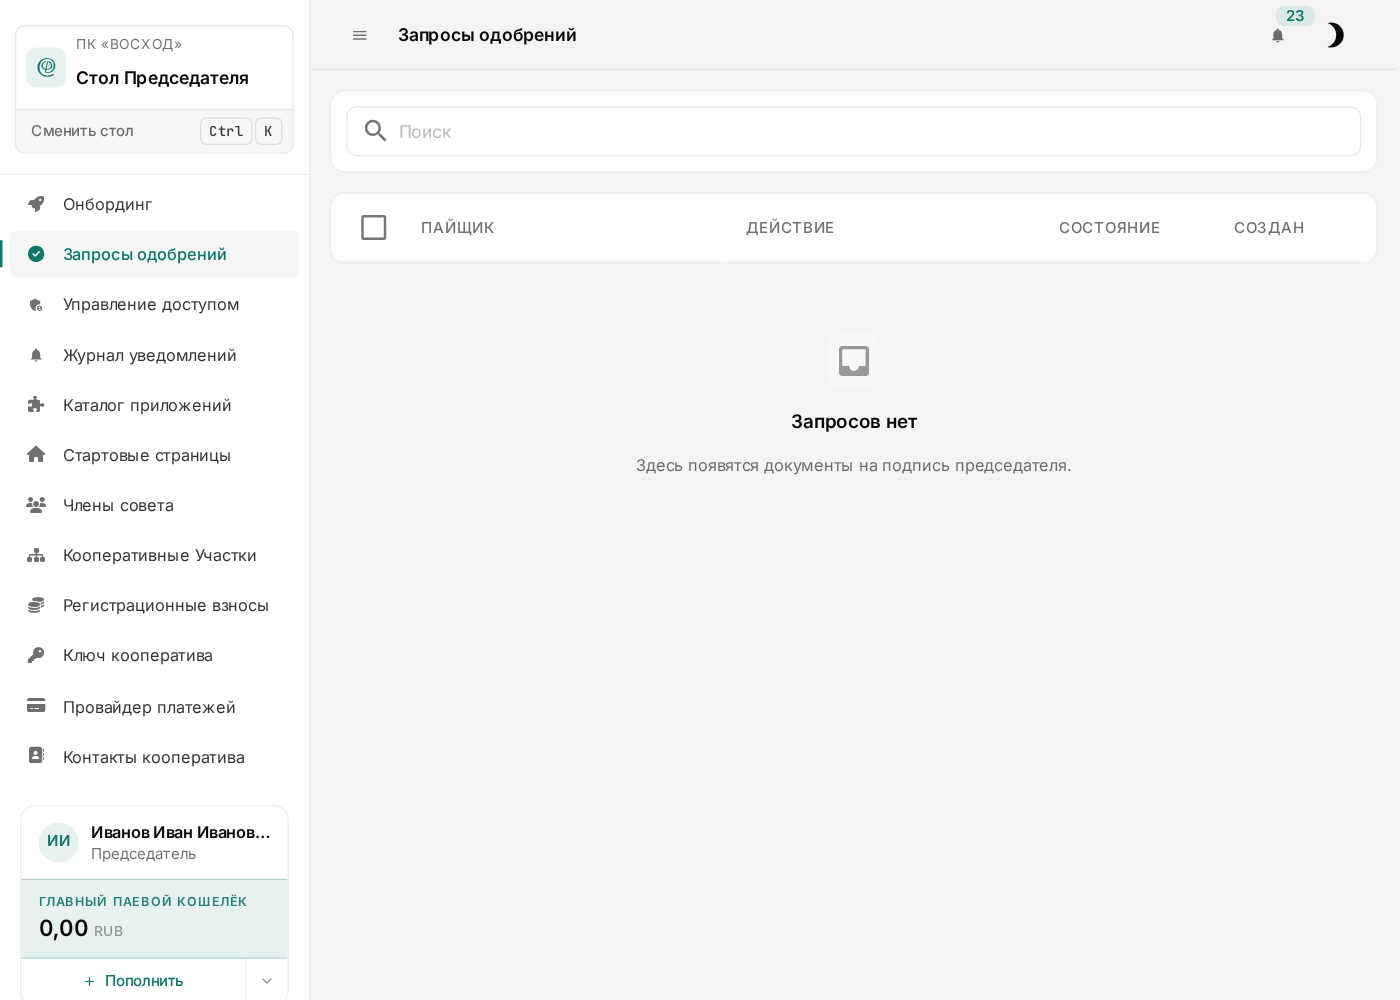Sort by the СОСТОЯНИЕ column header

click(1109, 228)
